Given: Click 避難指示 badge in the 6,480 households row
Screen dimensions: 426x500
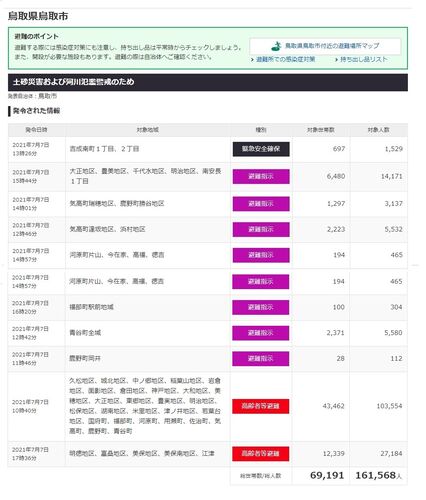Looking at the screenshot, I should click(261, 176).
